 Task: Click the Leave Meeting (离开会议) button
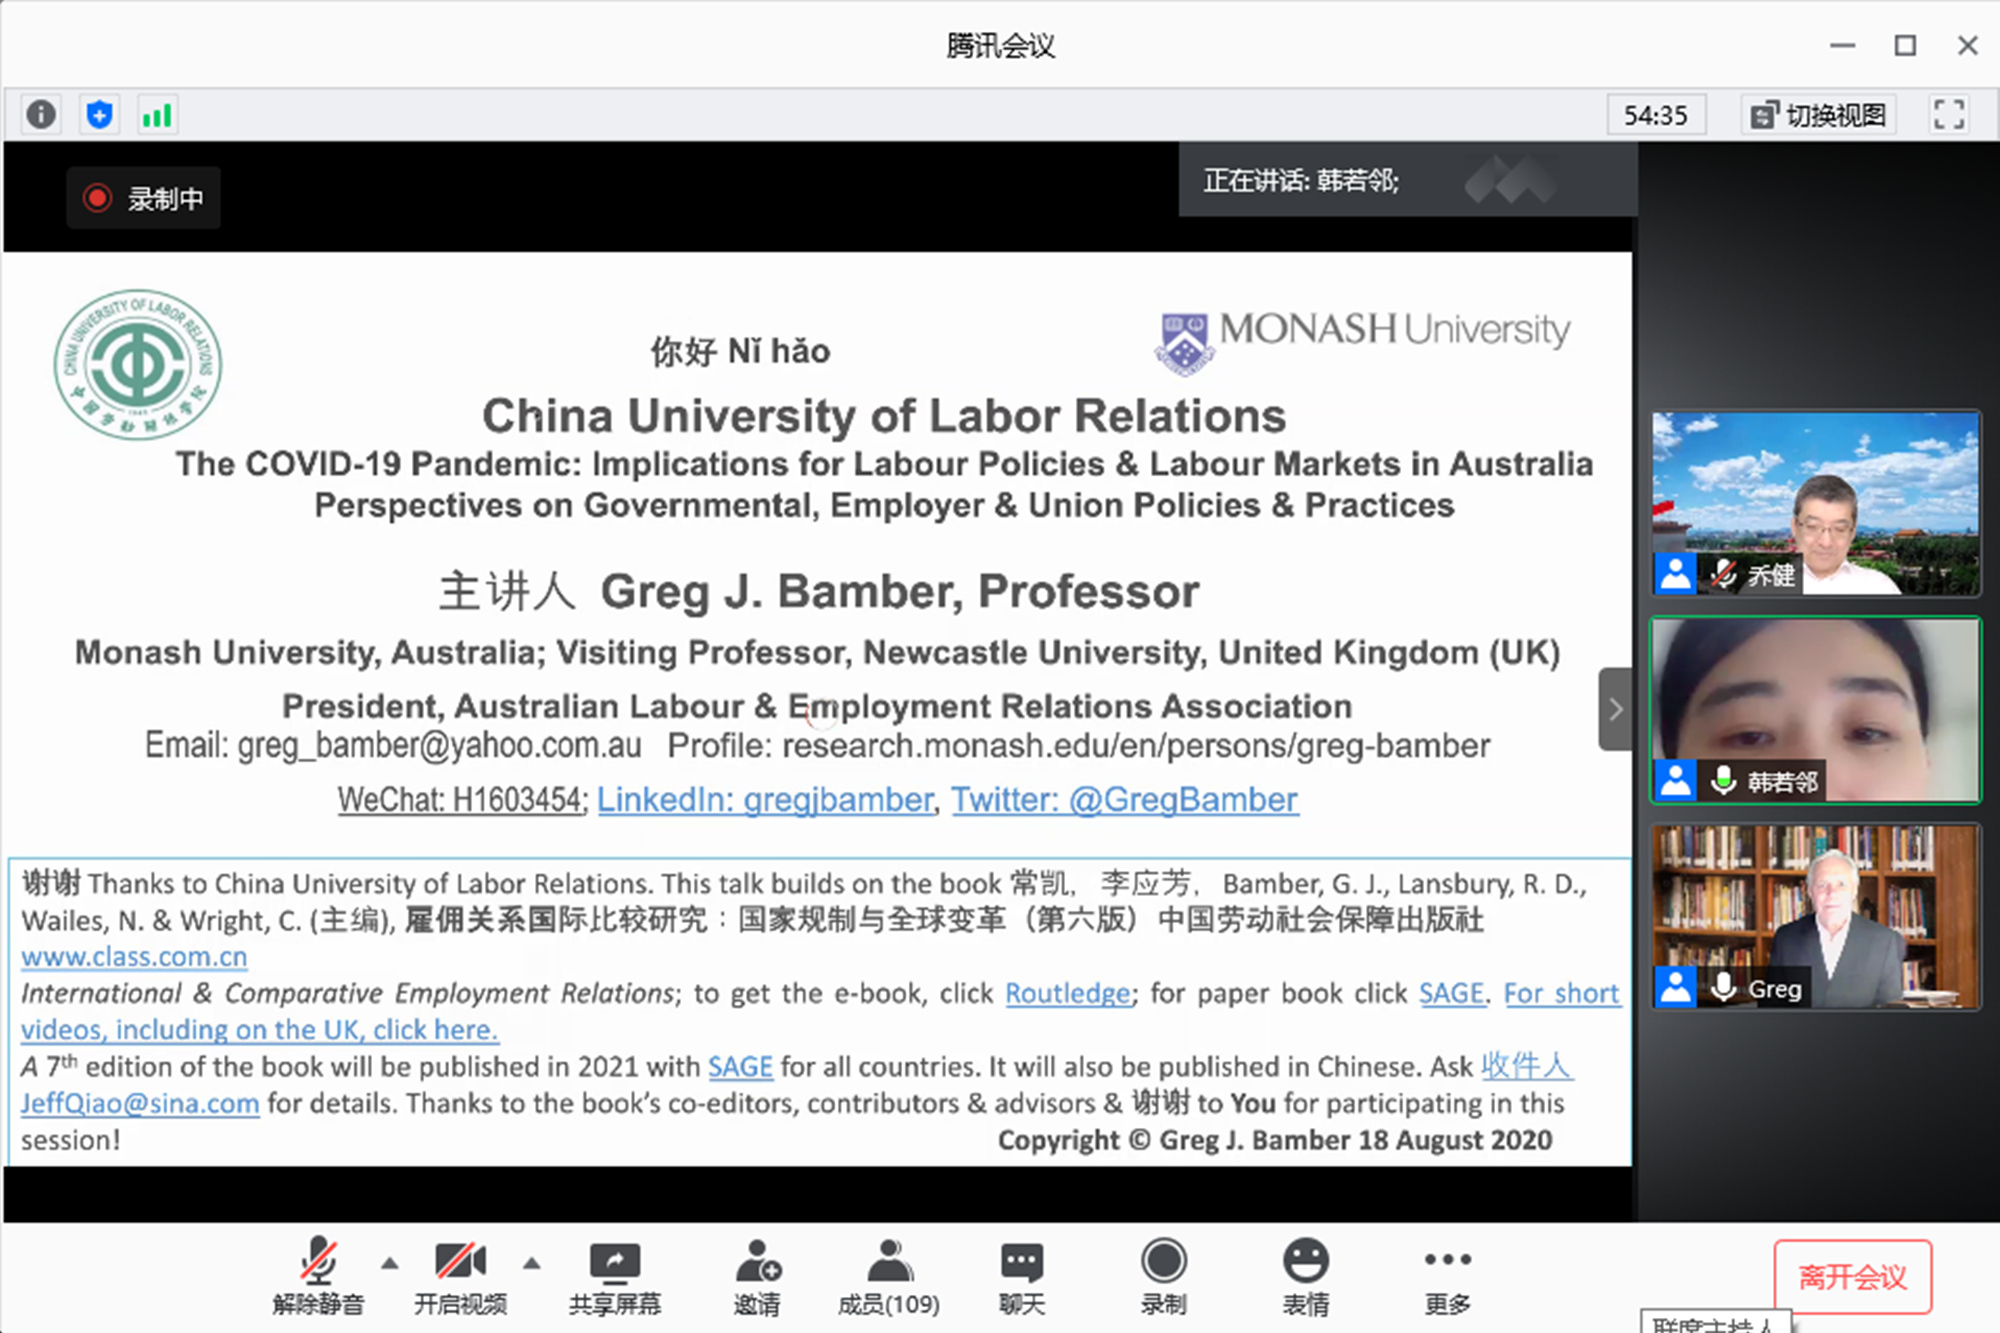pos(1852,1276)
